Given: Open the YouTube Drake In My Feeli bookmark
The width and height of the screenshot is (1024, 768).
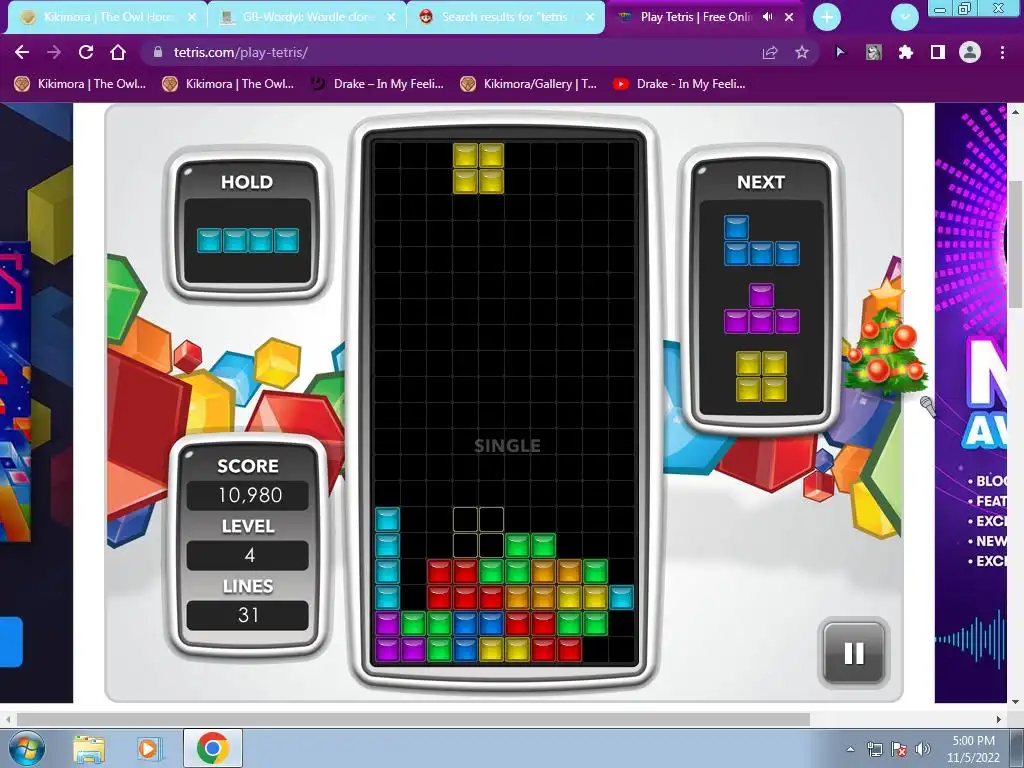Looking at the screenshot, I should [680, 84].
